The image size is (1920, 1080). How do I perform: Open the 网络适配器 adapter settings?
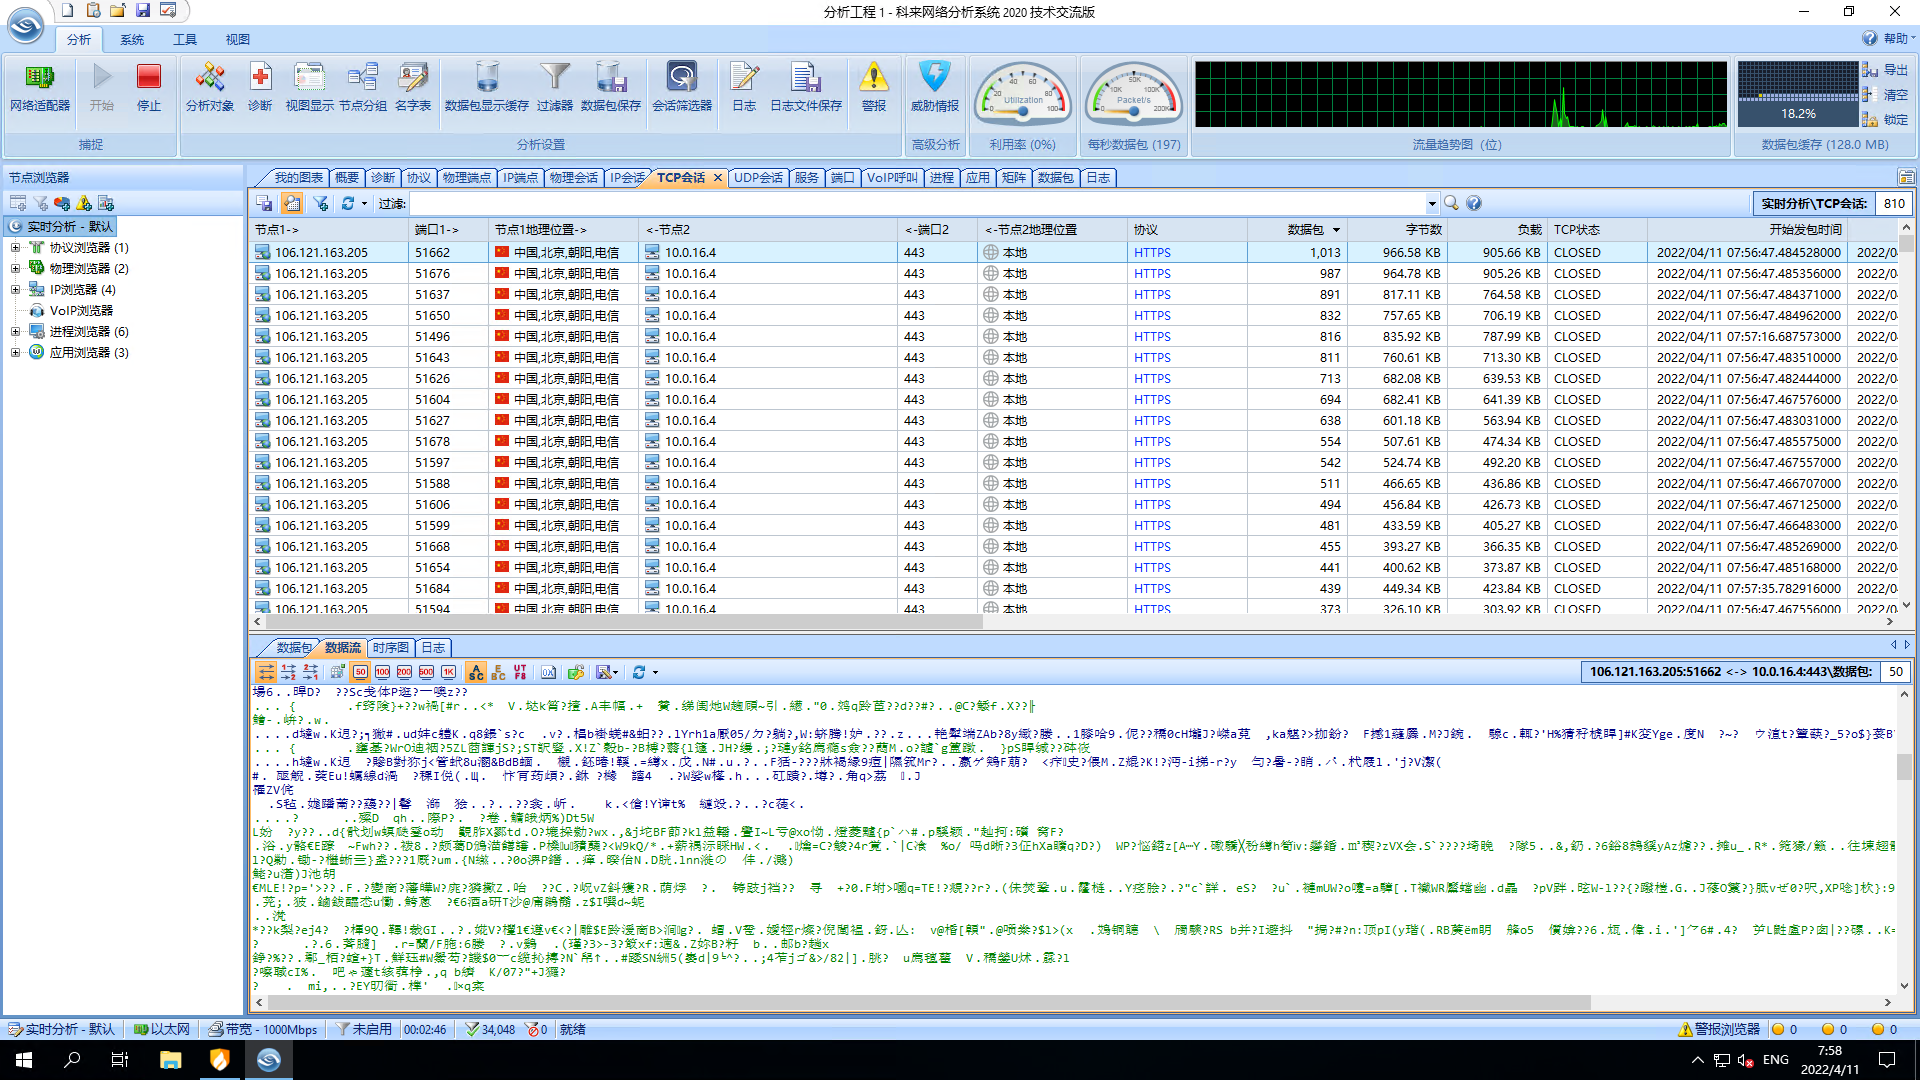40,88
